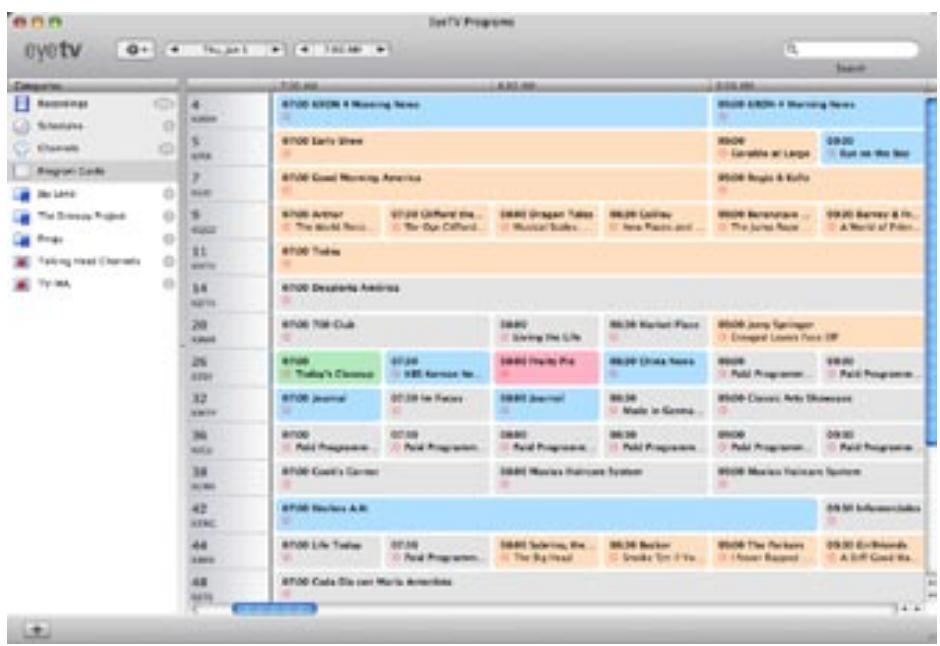The height and width of the screenshot is (646, 940).
Task: Select channel 4 row header
Action: pyautogui.click(x=228, y=111)
